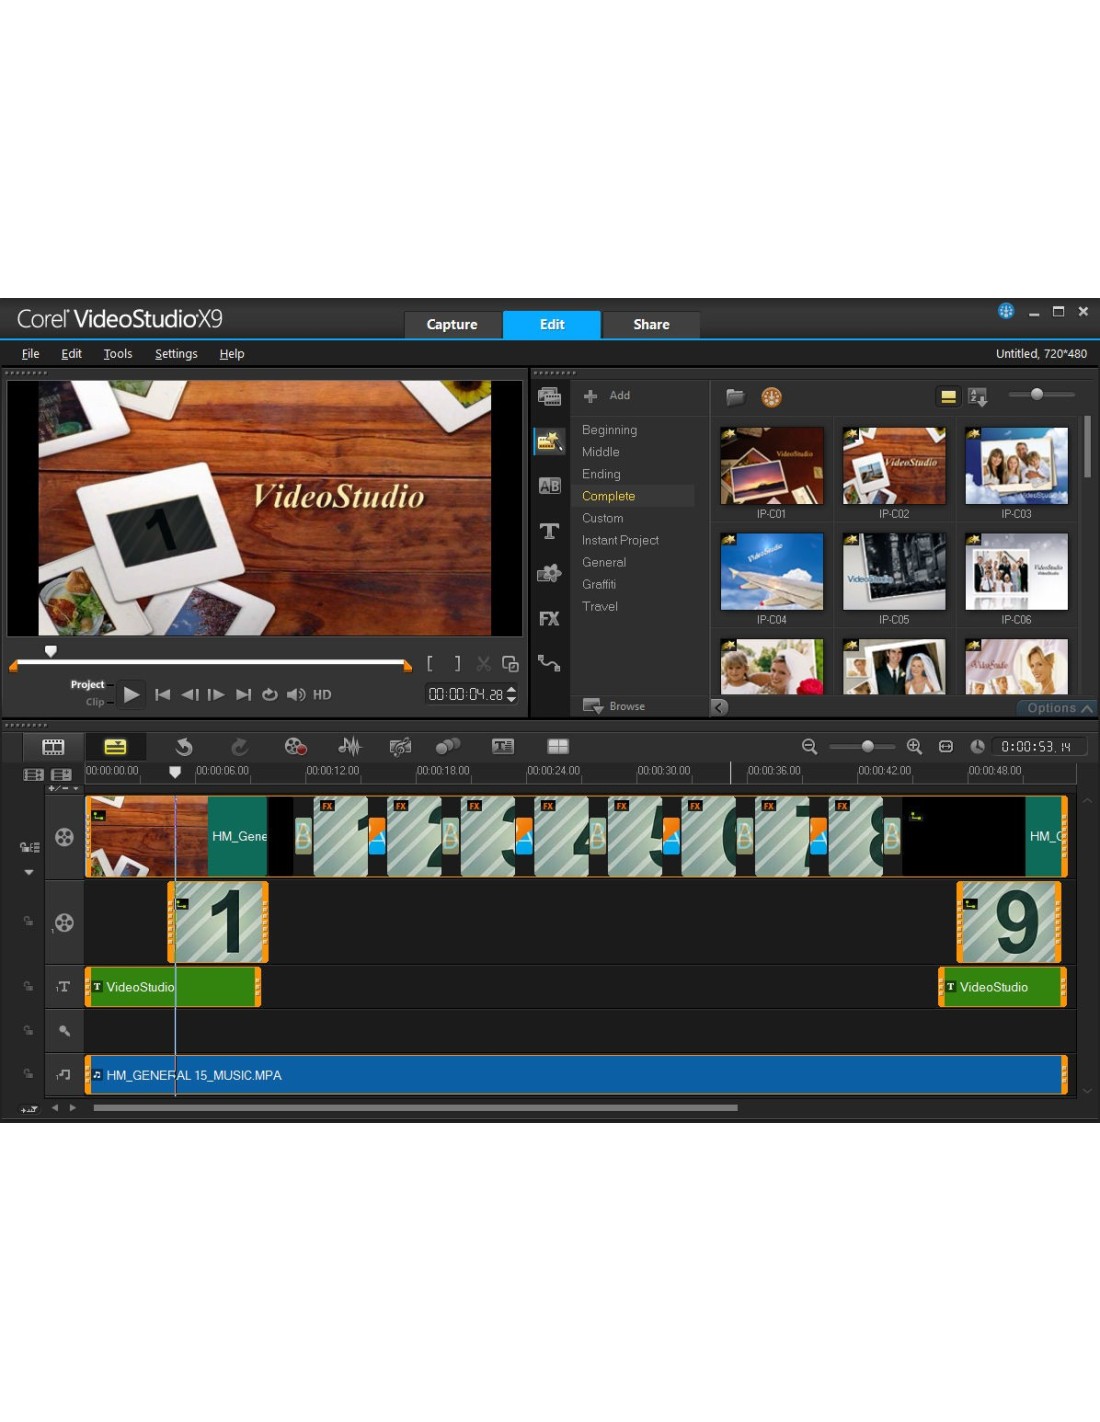This screenshot has height=1422, width=1100.
Task: Step to the previous frame
Action: pos(189,694)
